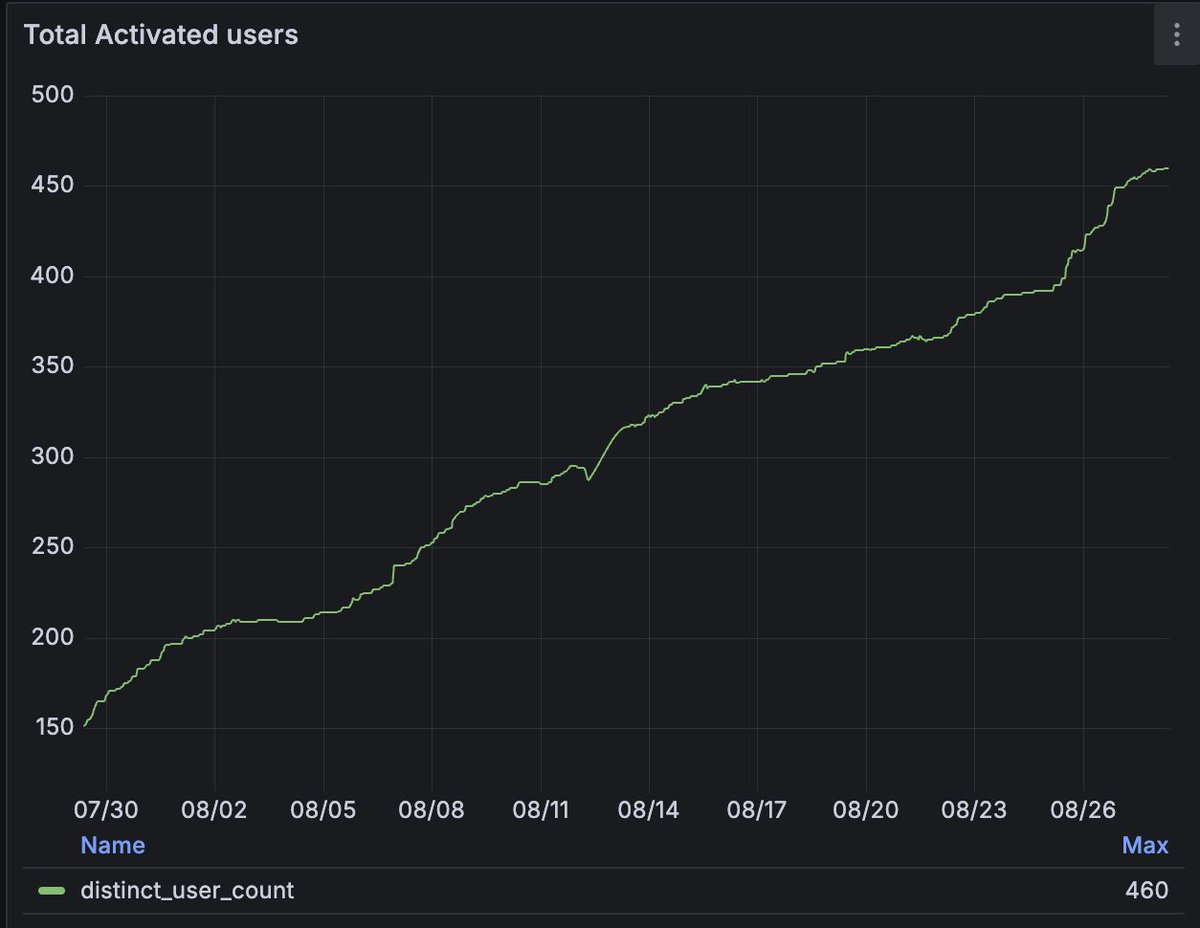
Task: Toggle the distinct_user_count series in legend
Action: (187, 890)
